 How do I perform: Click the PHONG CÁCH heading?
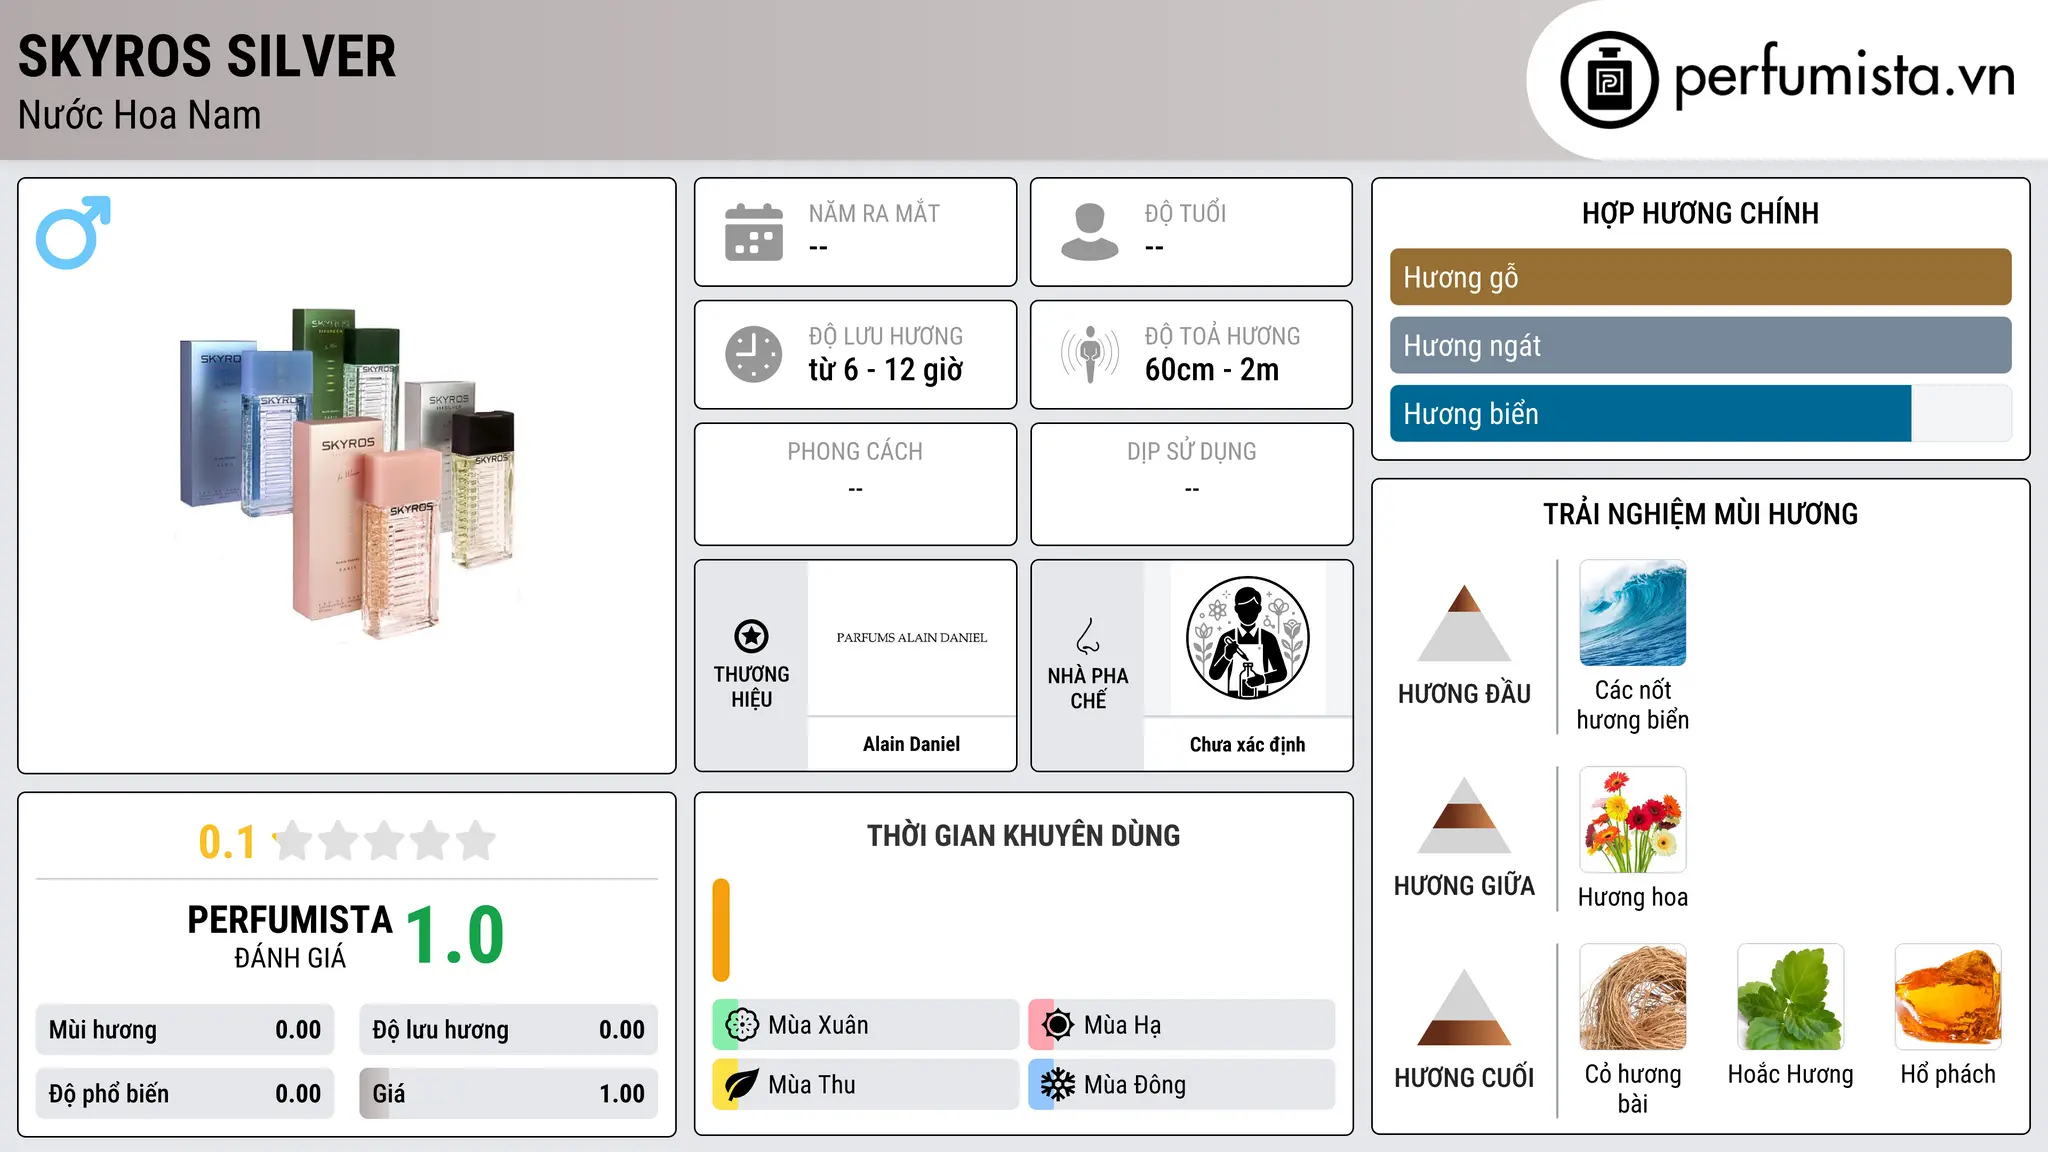coord(855,451)
